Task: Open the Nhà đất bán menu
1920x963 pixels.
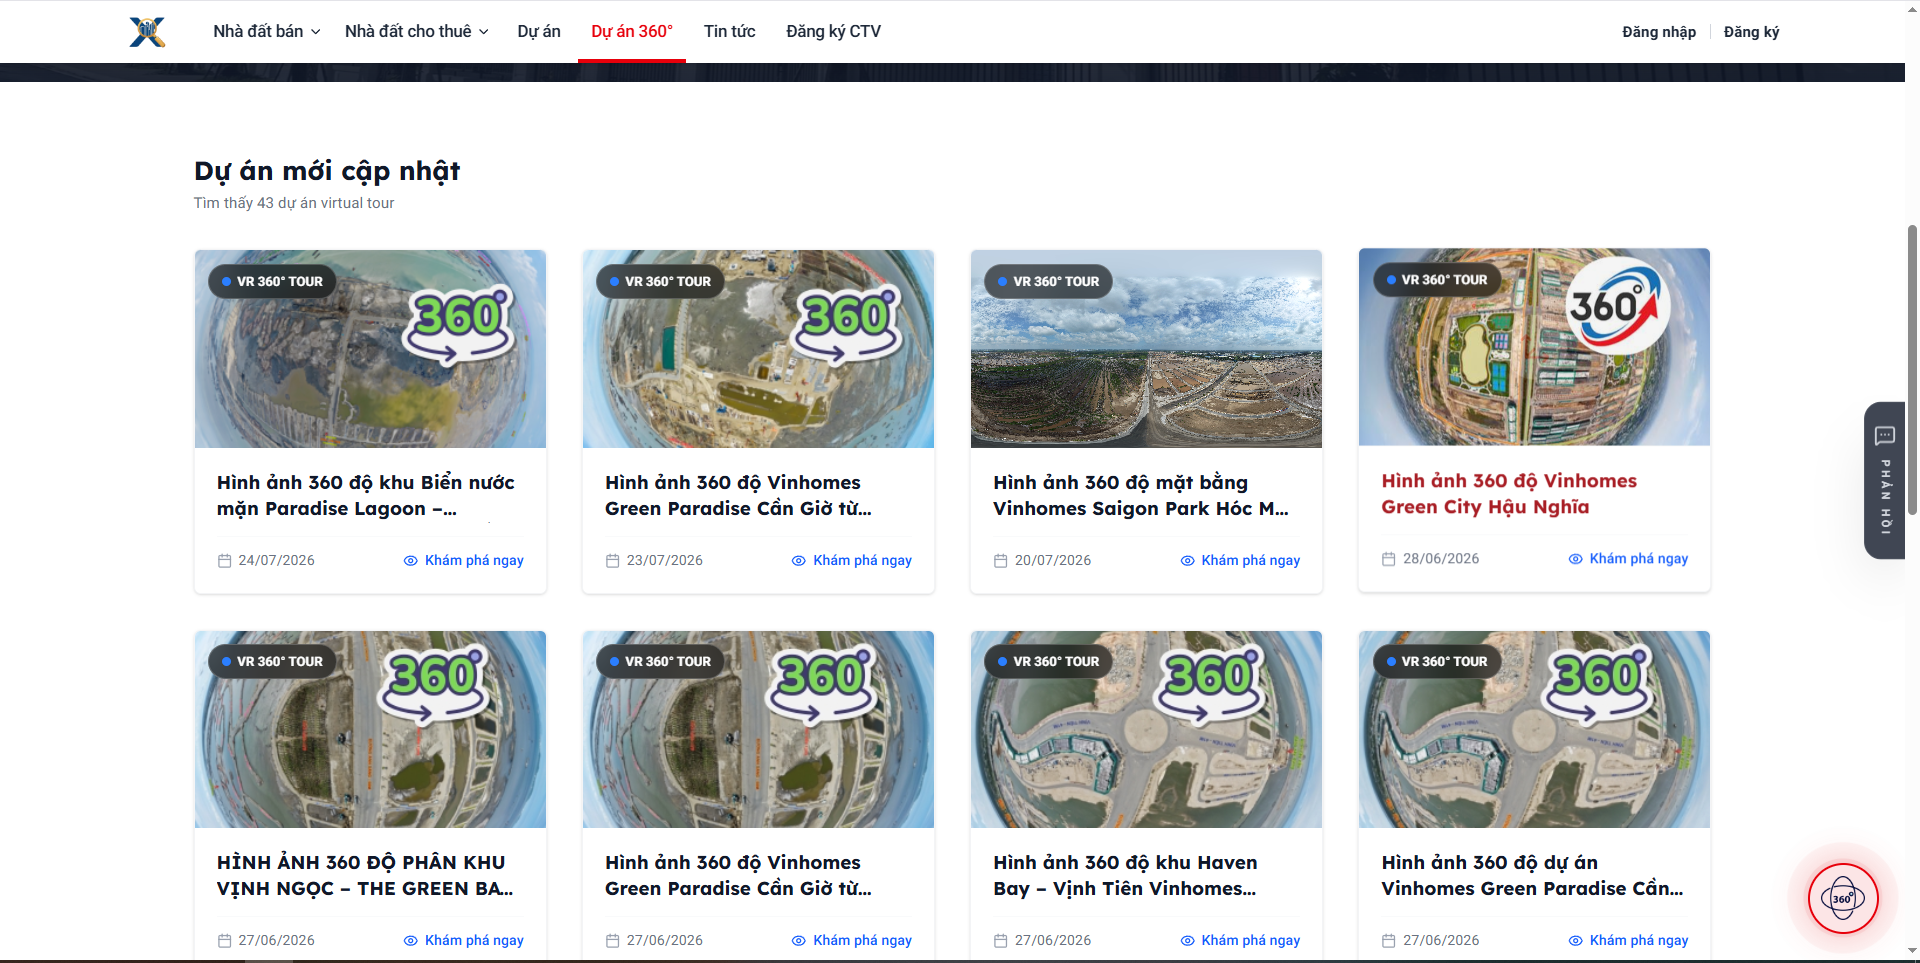Action: point(267,32)
